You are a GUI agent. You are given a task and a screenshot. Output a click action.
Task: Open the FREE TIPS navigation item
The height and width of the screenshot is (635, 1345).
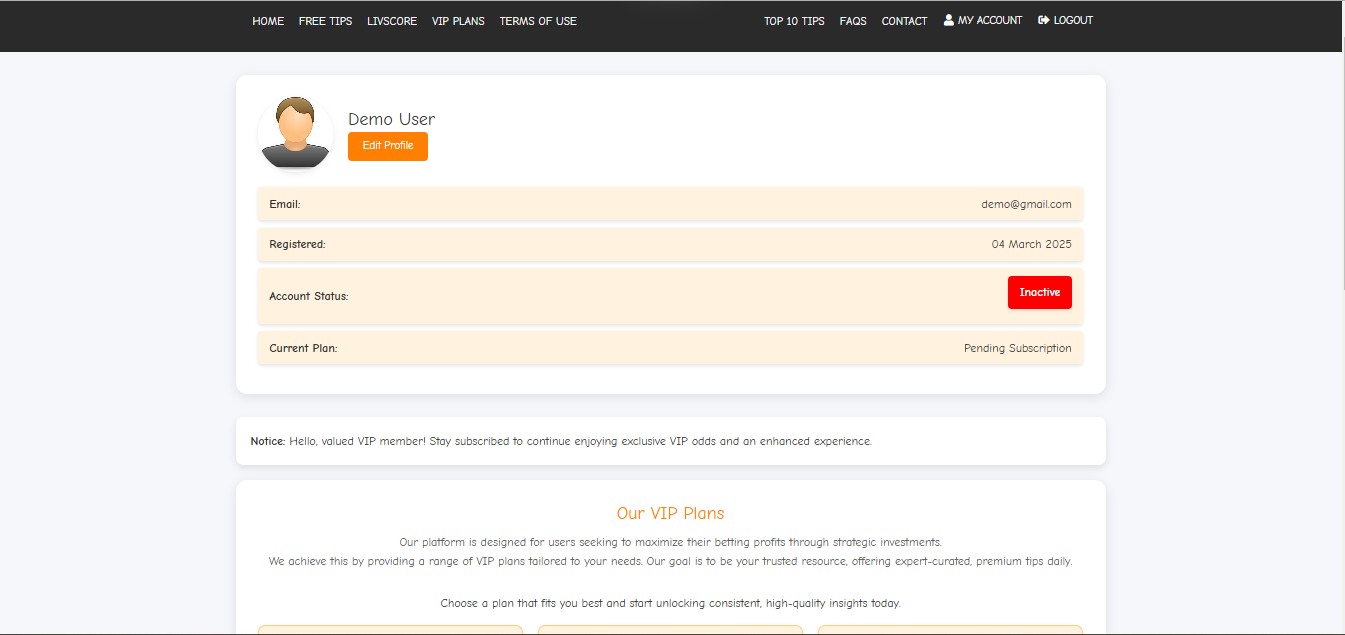click(x=325, y=21)
